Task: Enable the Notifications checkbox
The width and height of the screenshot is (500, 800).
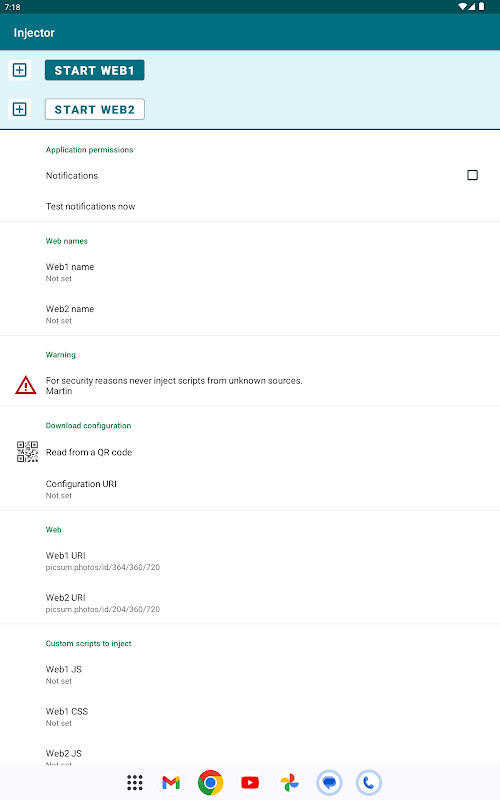Action: coord(472,175)
